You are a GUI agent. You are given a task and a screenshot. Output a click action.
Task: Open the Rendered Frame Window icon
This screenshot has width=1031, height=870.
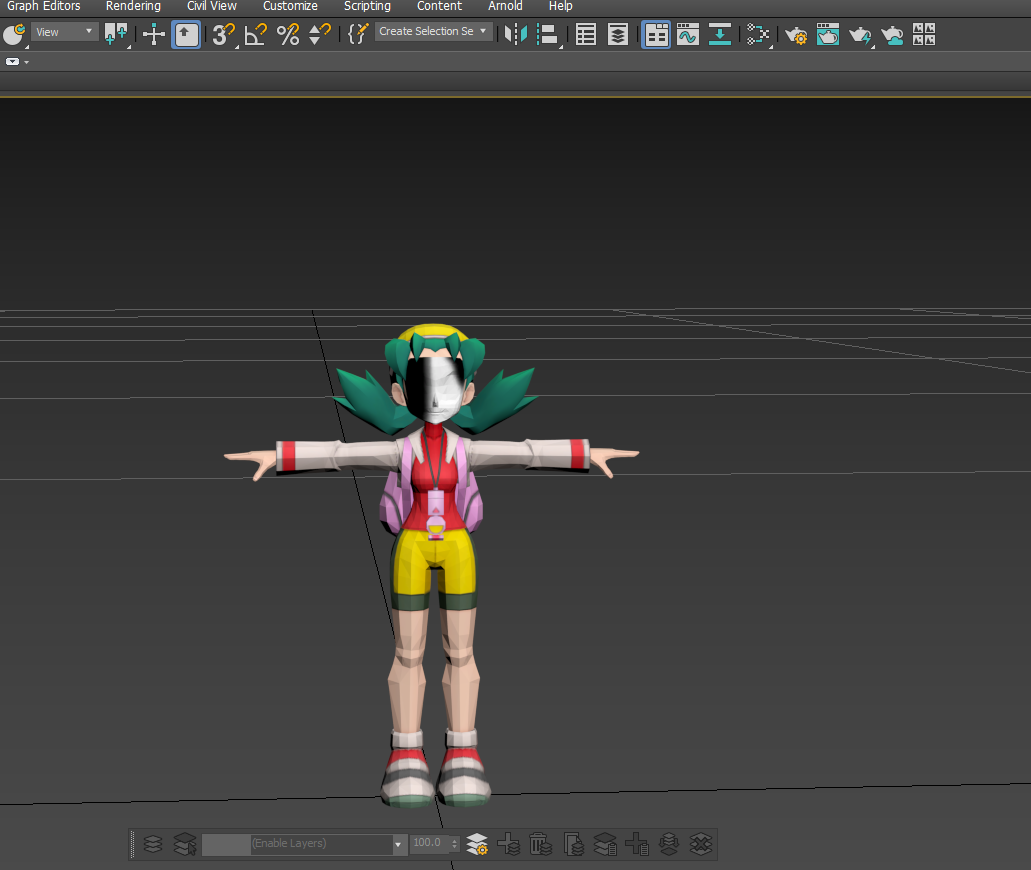coord(828,34)
